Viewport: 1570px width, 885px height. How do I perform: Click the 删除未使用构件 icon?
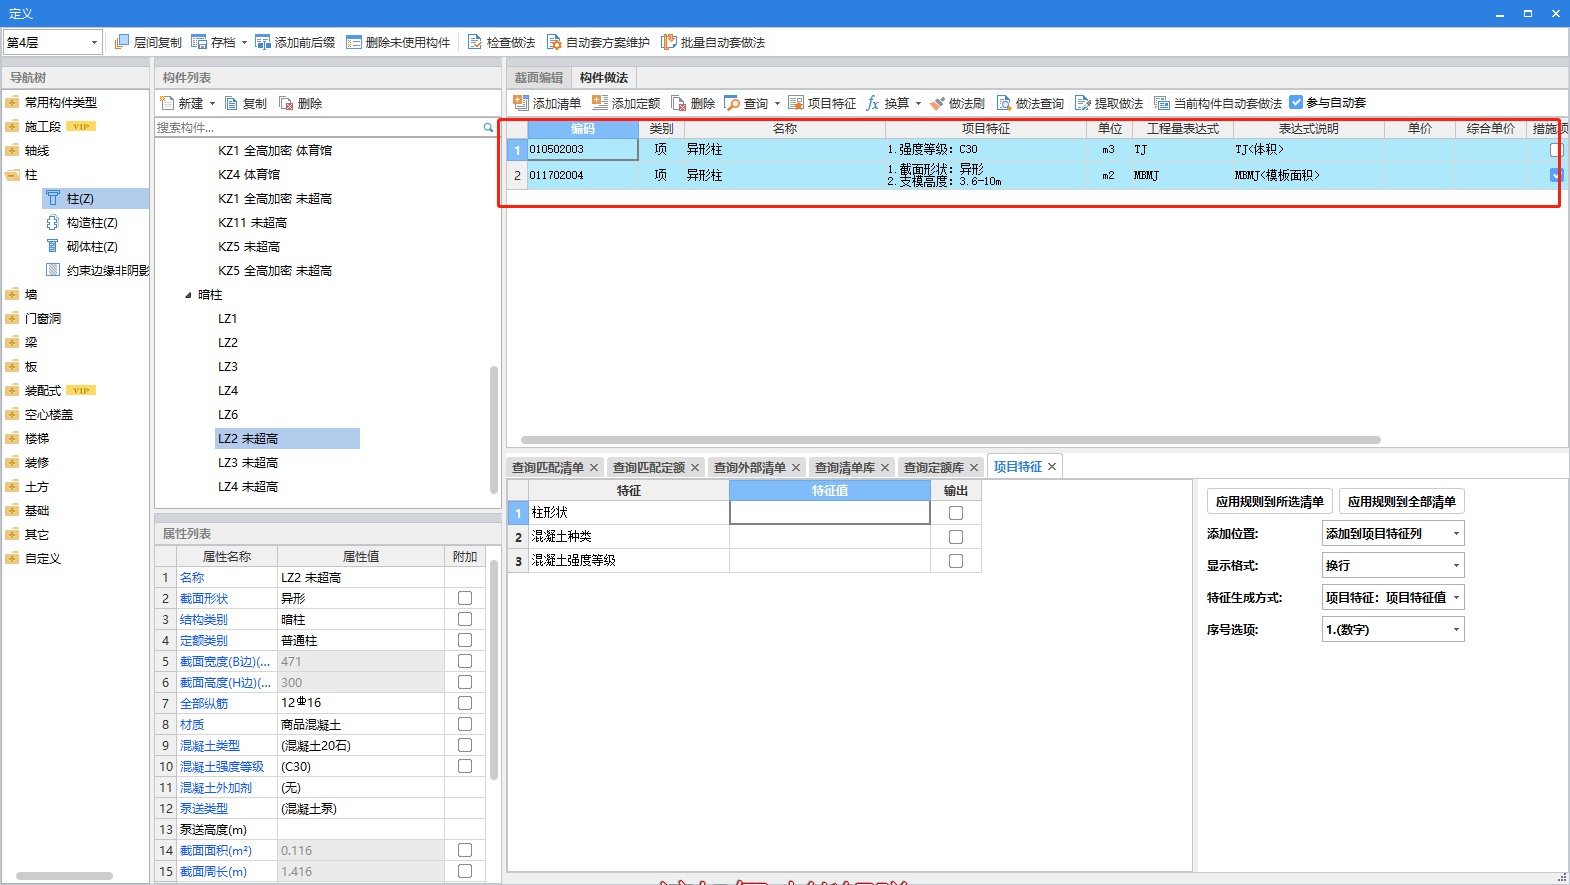pos(354,42)
